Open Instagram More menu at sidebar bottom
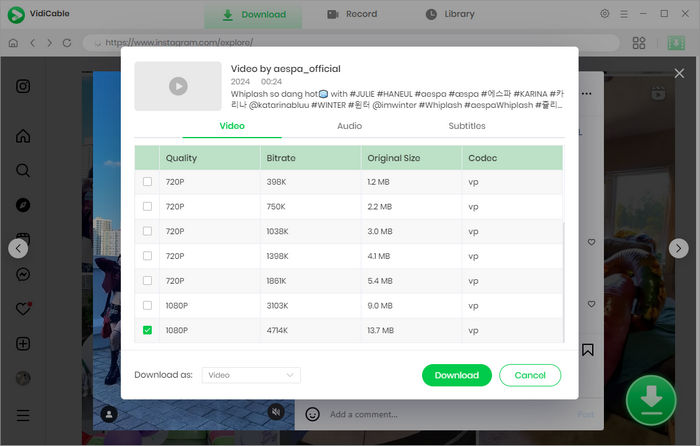This screenshot has width=700, height=446. 23,415
